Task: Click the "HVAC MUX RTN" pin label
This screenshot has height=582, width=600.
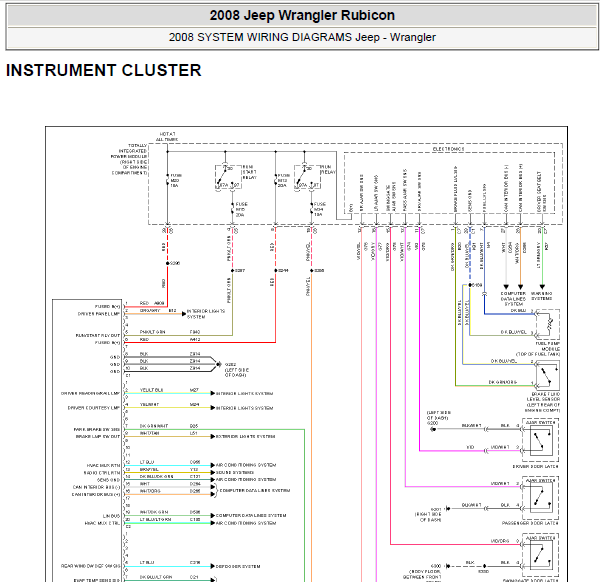Action: [x=103, y=465]
